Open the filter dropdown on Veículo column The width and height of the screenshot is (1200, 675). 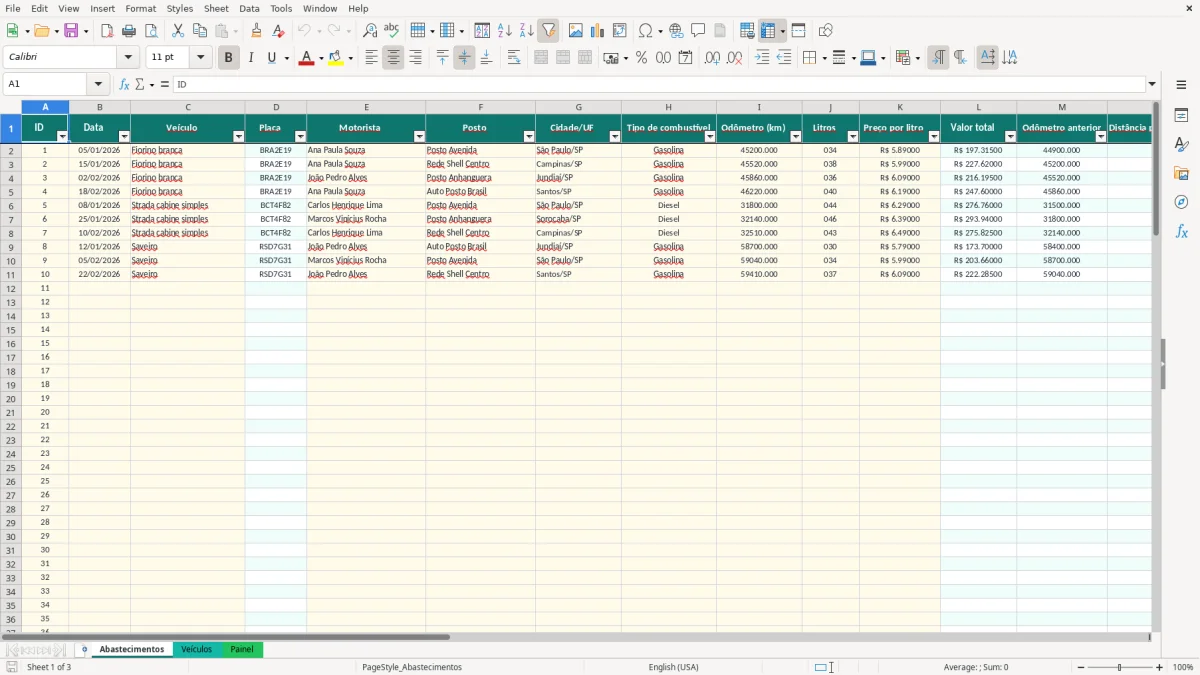(x=239, y=136)
